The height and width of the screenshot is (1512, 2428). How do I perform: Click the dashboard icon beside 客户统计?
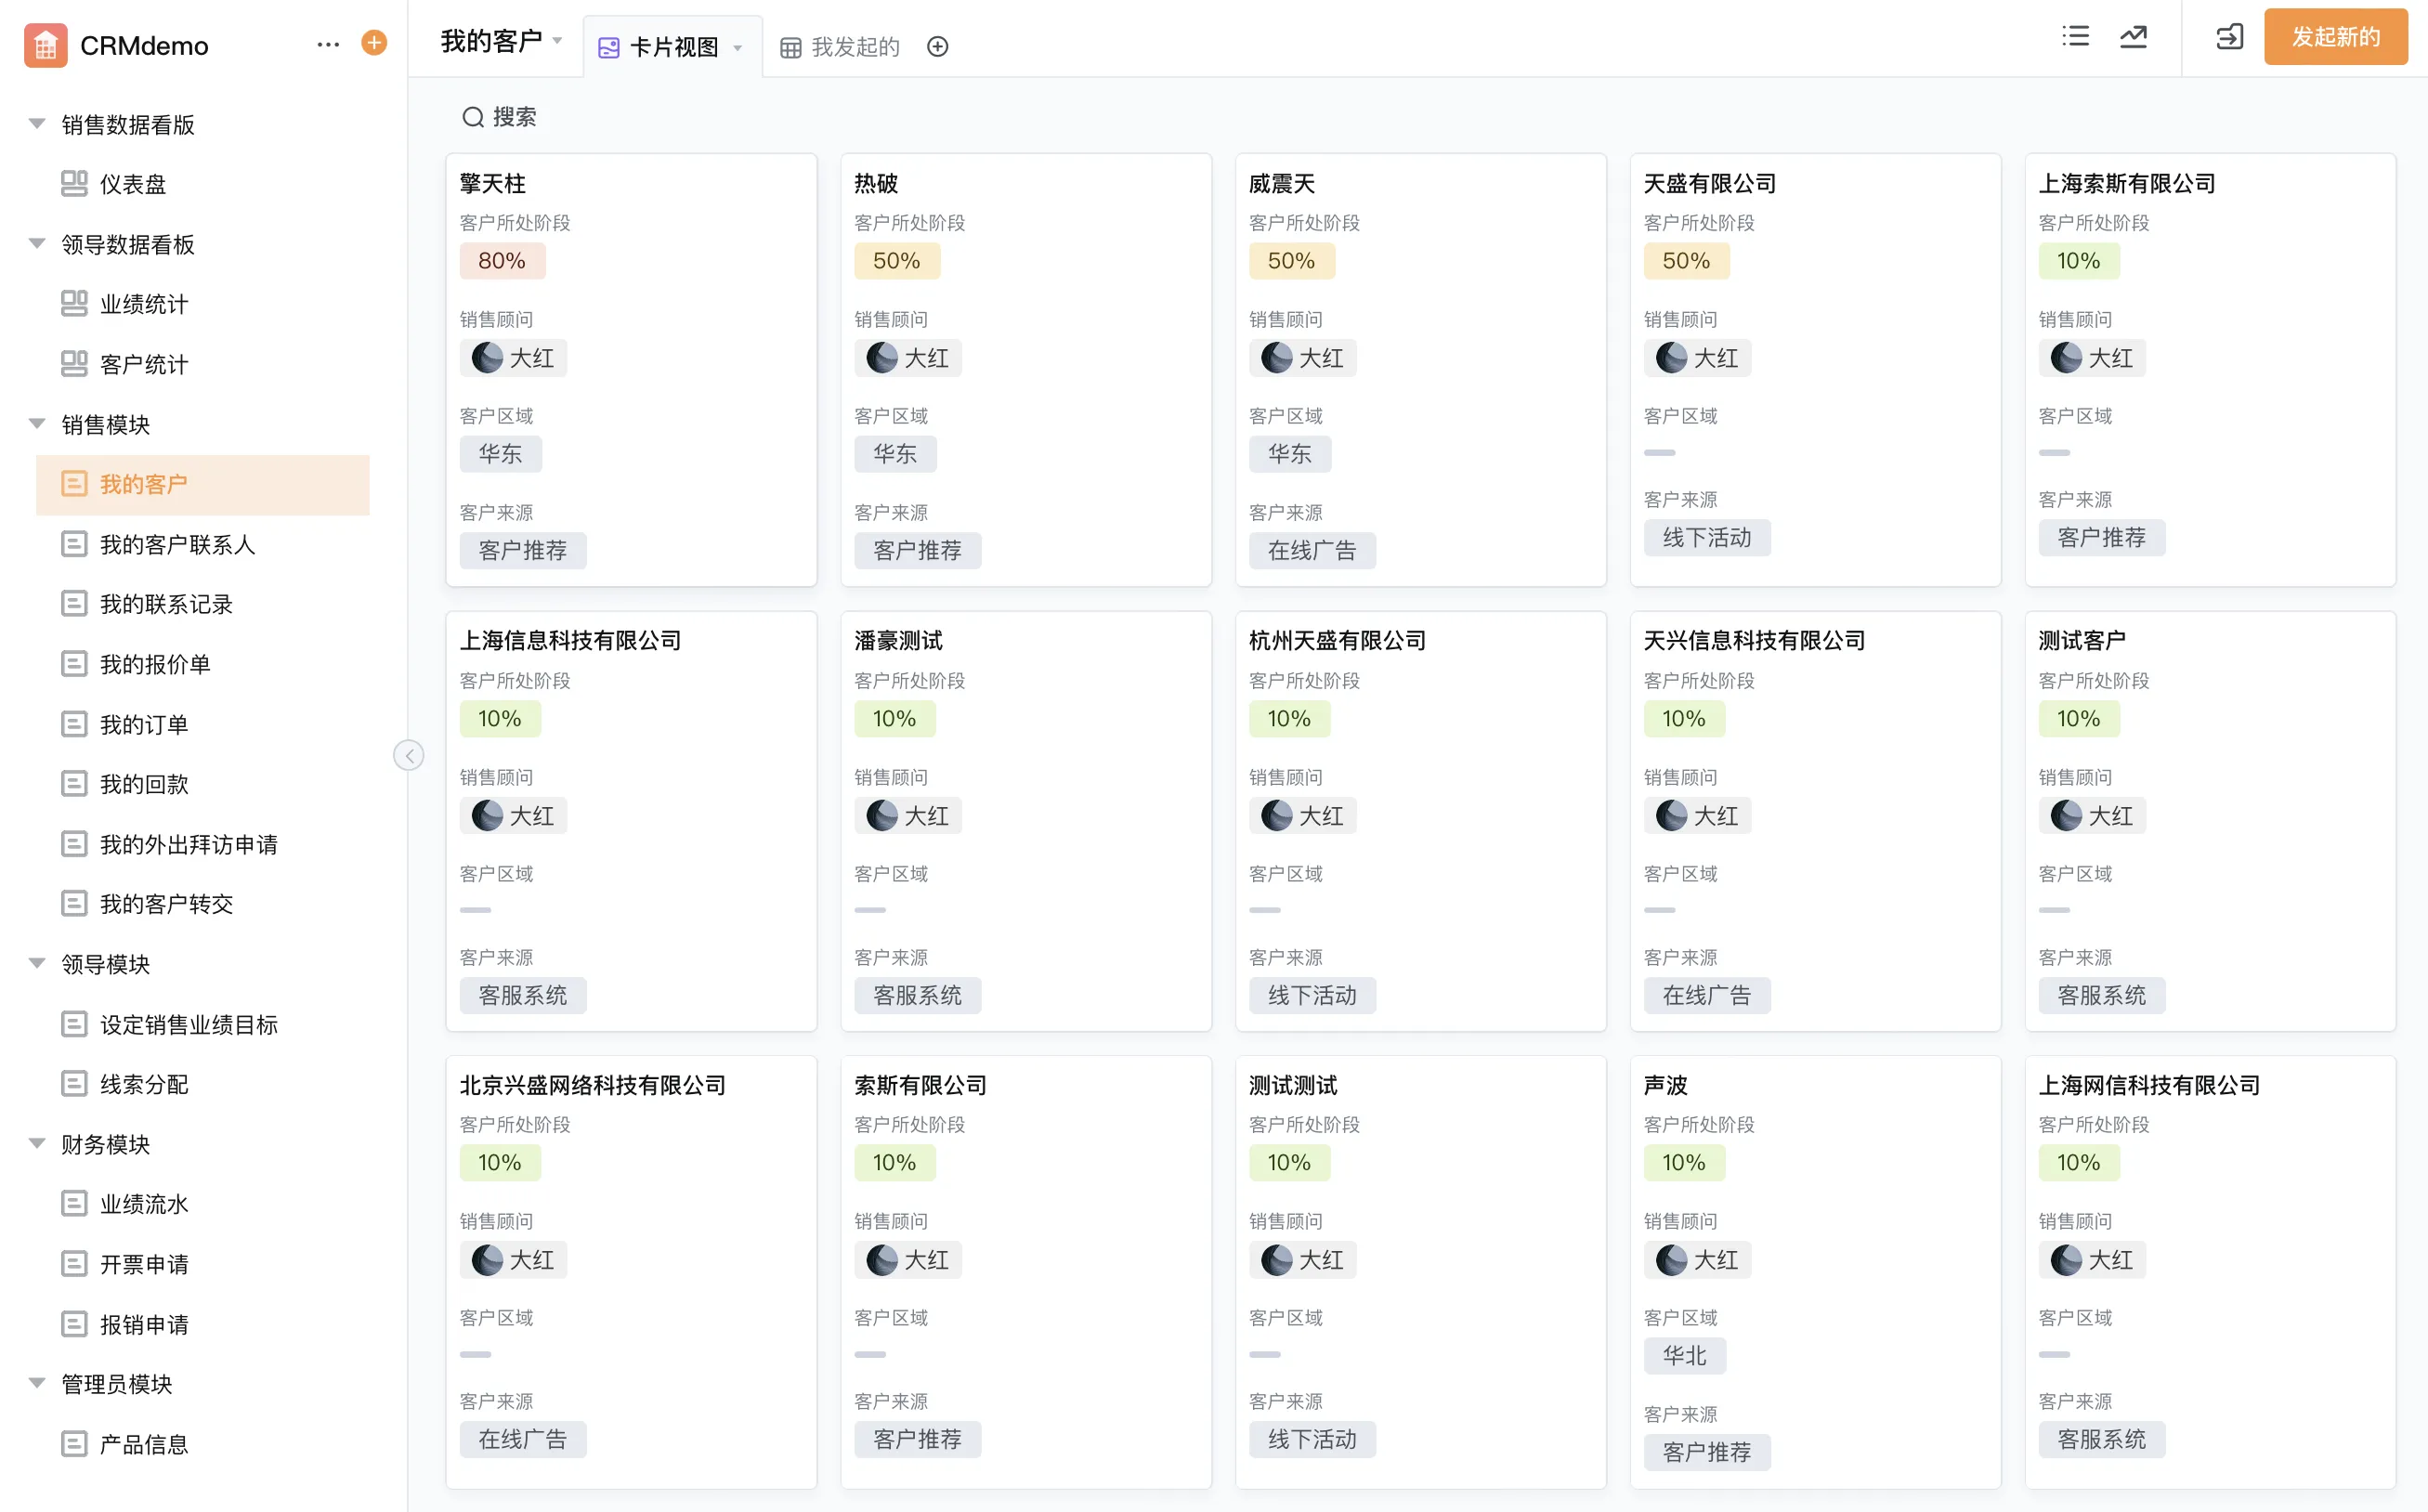(74, 364)
